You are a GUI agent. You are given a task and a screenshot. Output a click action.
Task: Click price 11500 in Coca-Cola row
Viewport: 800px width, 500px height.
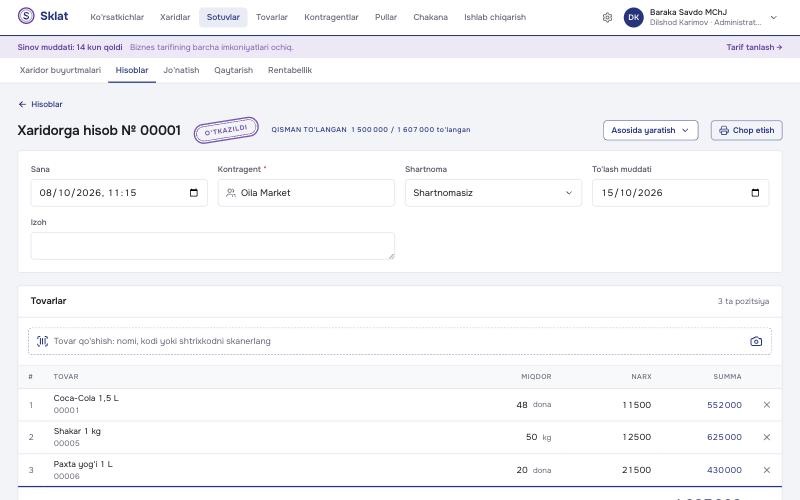coord(636,405)
